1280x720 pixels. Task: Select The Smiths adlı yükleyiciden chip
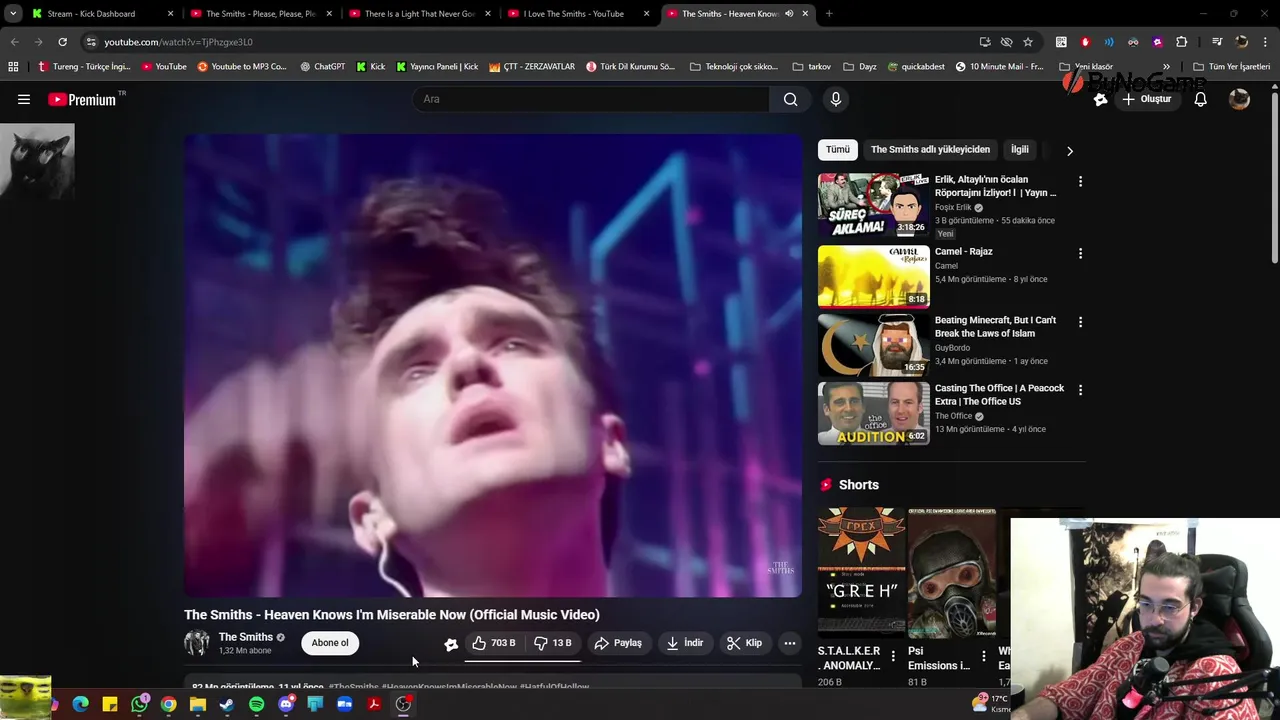(930, 150)
